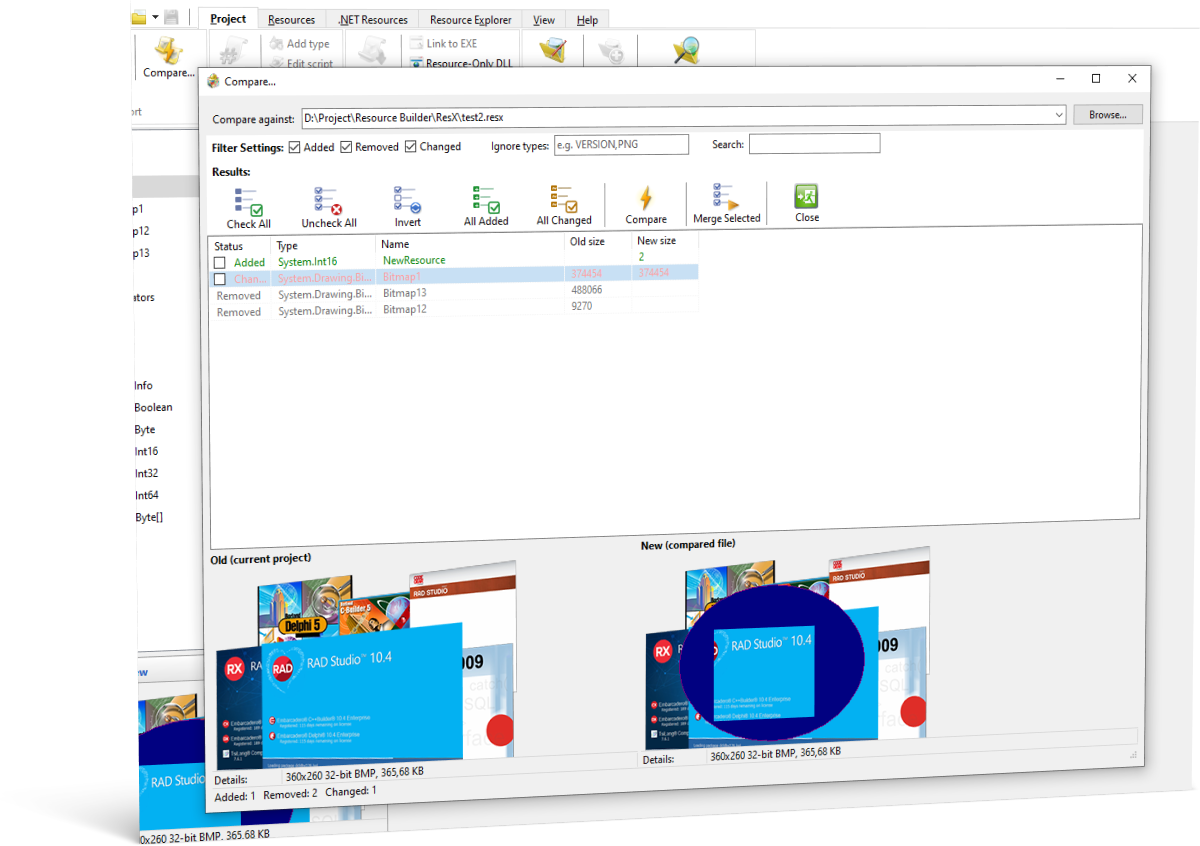
Task: Select the NewResource name cell
Action: coord(414,260)
